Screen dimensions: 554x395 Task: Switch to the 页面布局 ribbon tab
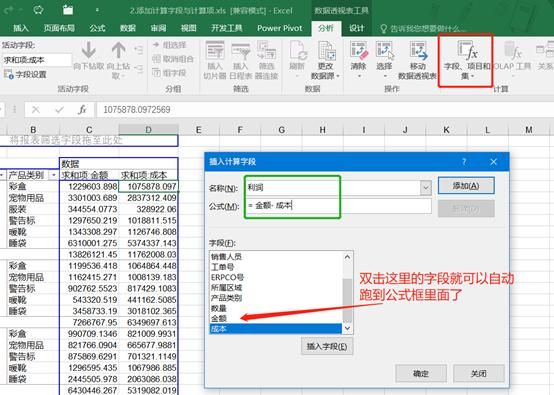pyautogui.click(x=59, y=28)
